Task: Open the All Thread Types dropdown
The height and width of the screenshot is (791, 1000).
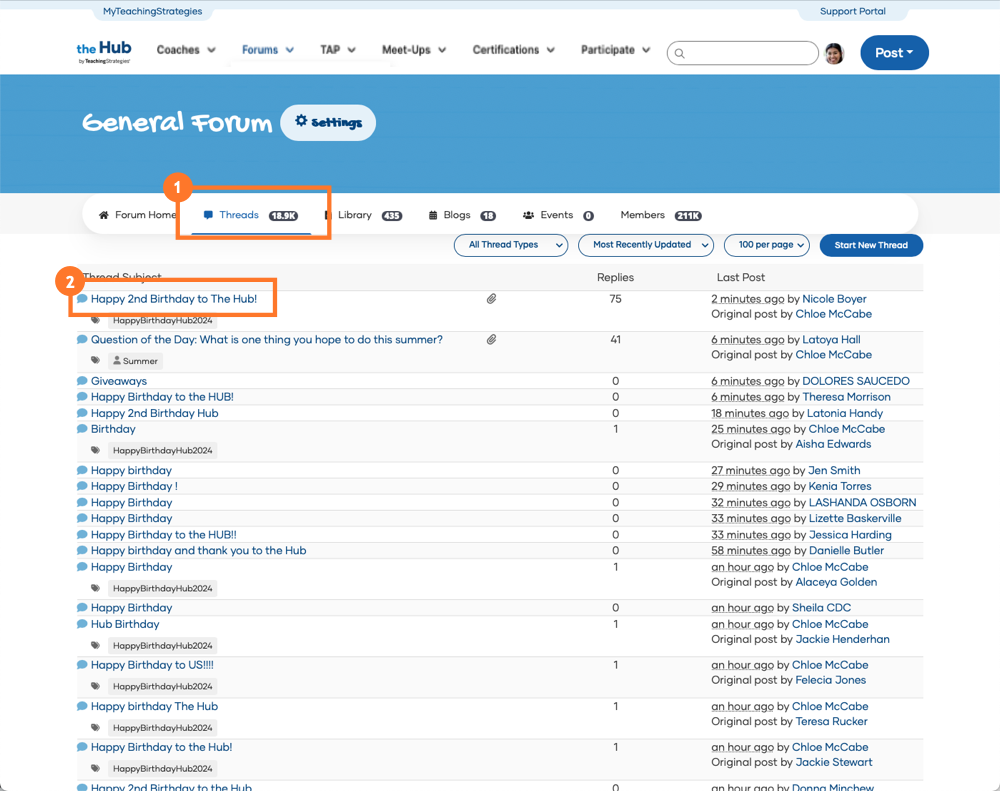Action: (x=511, y=245)
